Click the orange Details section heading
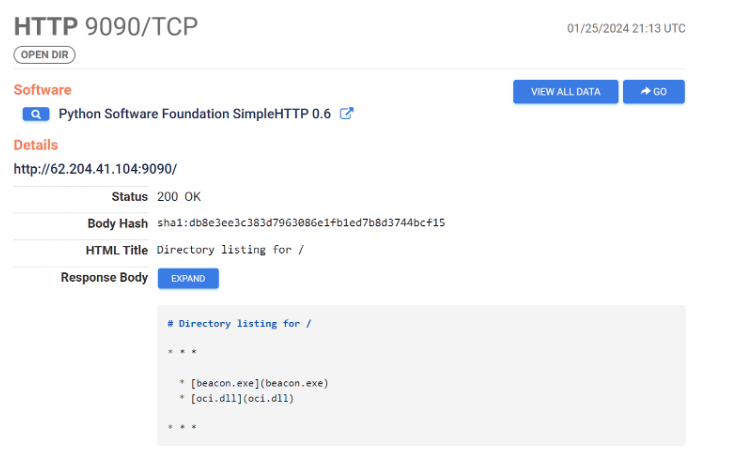The image size is (742, 462). pos(36,145)
